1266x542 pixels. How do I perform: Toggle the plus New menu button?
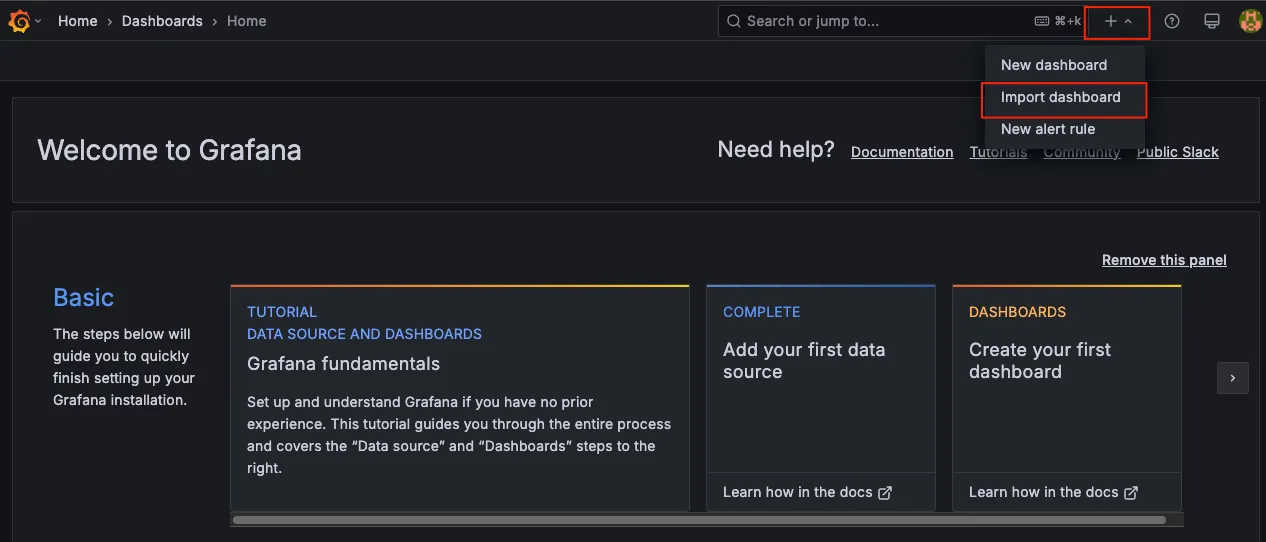tap(1117, 21)
